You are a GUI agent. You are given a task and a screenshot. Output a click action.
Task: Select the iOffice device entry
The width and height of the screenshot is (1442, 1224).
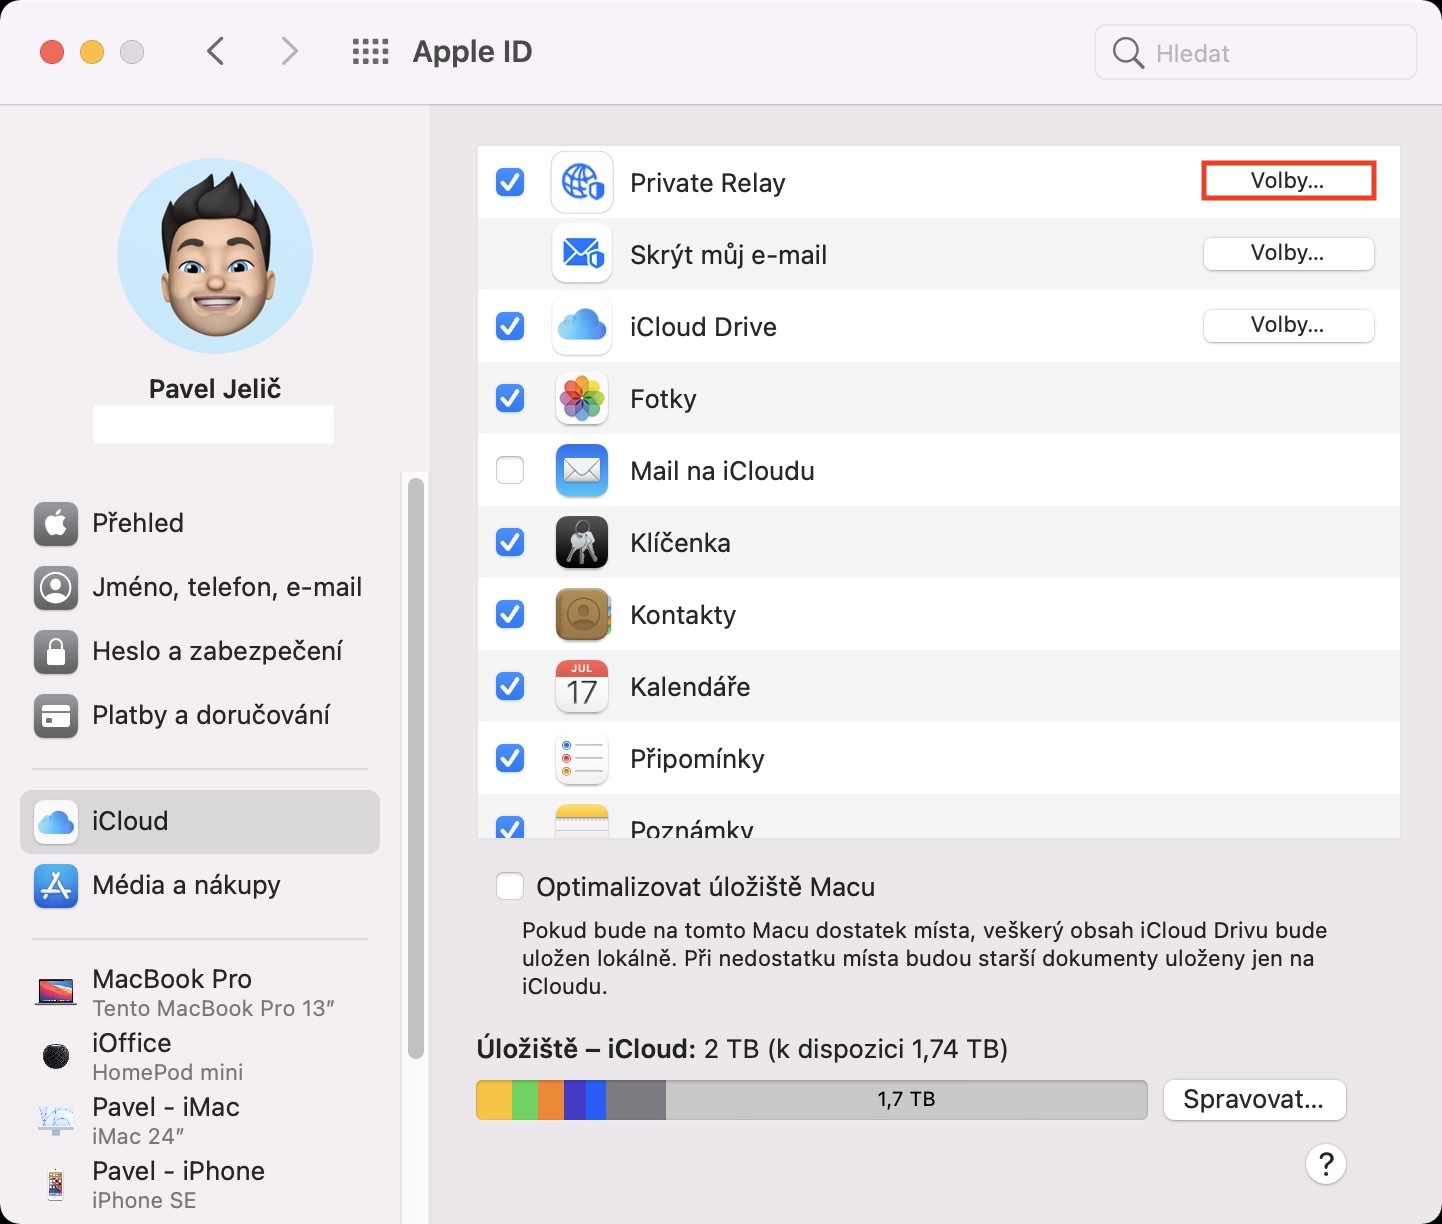click(200, 1056)
